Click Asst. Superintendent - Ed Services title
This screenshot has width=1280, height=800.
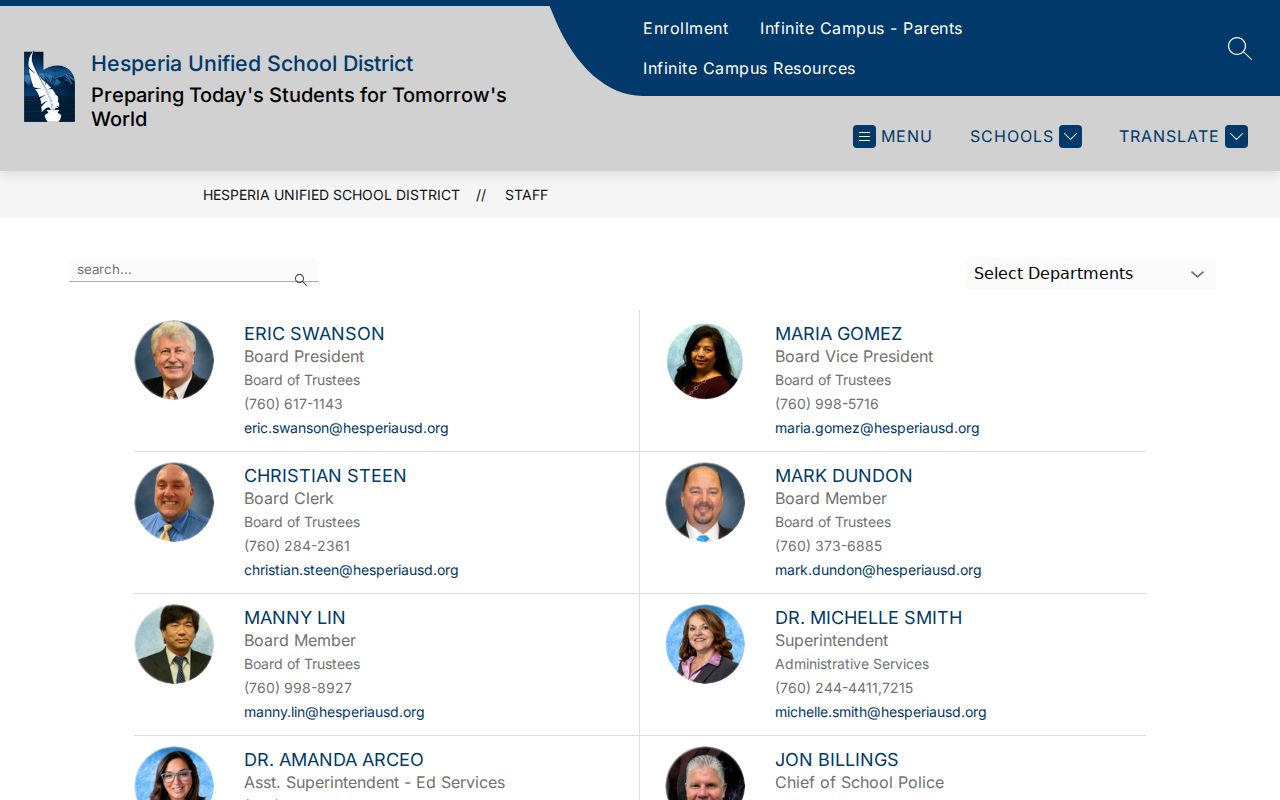(x=375, y=783)
